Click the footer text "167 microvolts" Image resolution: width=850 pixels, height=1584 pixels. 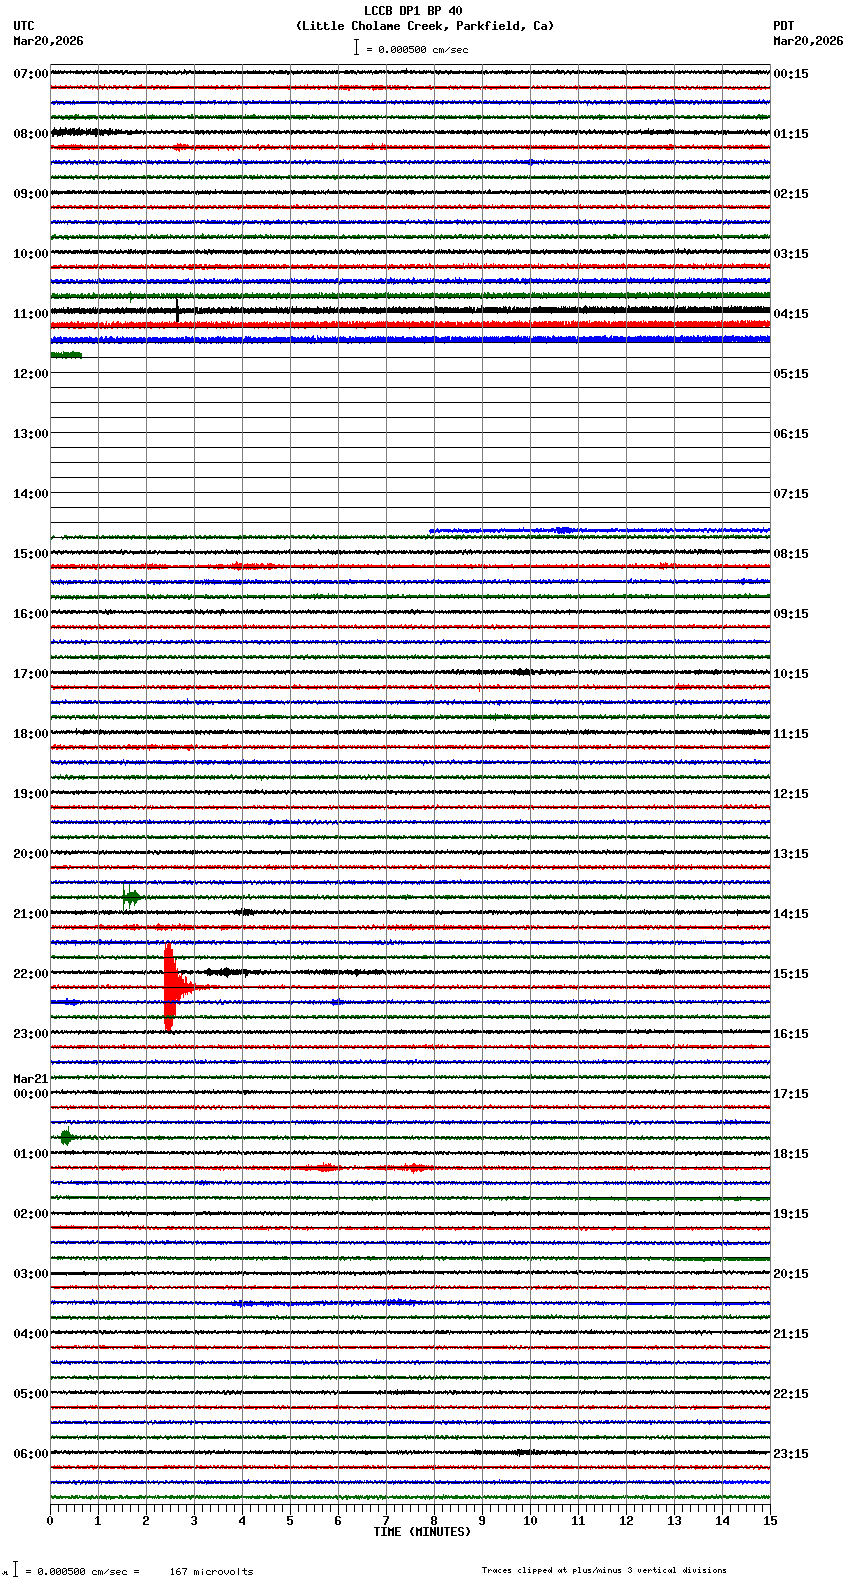pos(211,1572)
